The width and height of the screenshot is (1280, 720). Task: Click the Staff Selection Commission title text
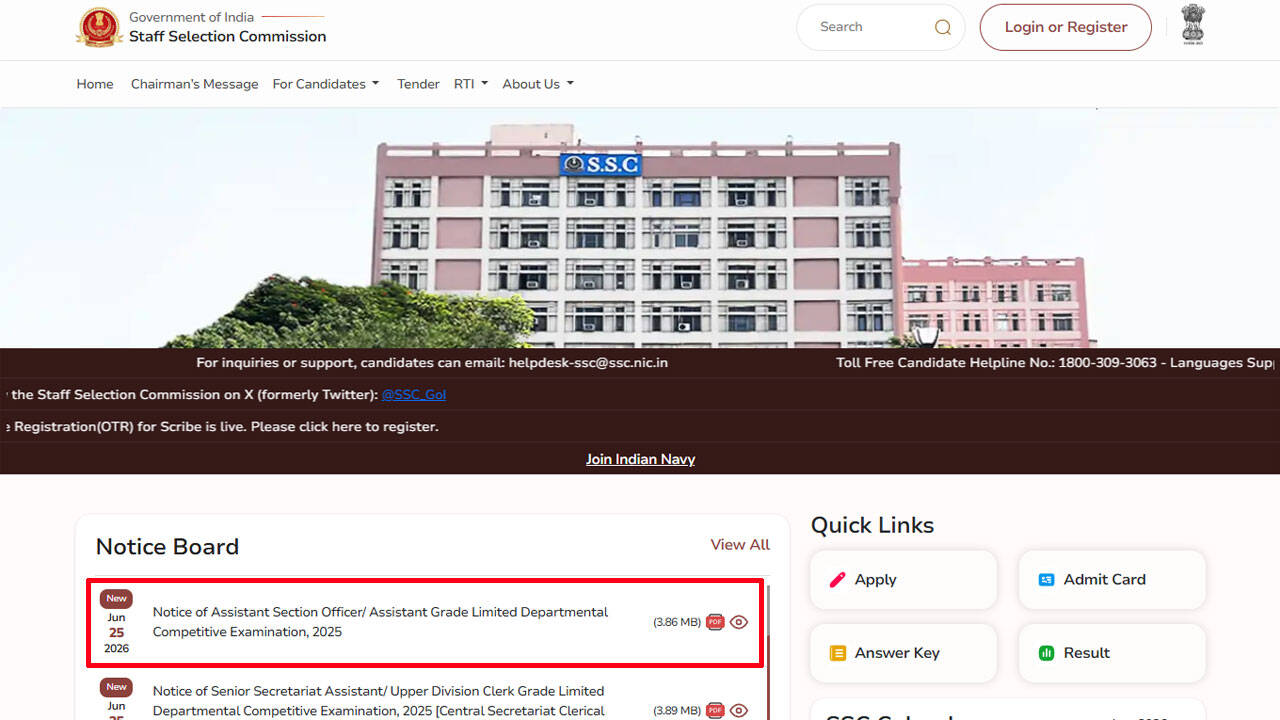(227, 36)
